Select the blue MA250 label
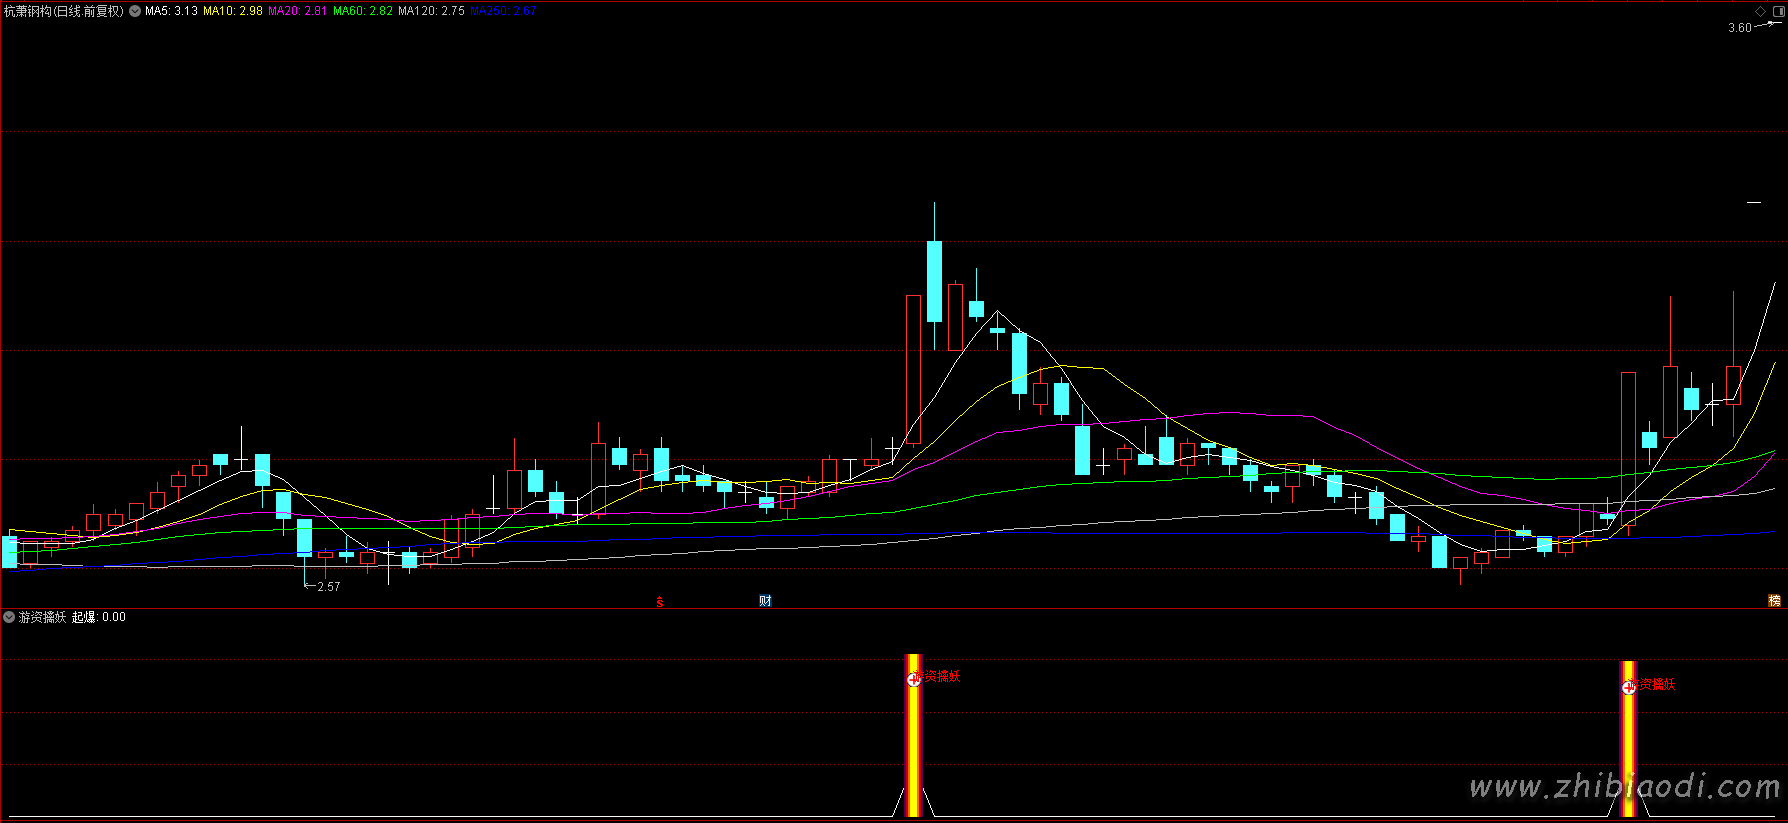Viewport: 1788px width, 823px height. pyautogui.click(x=503, y=11)
